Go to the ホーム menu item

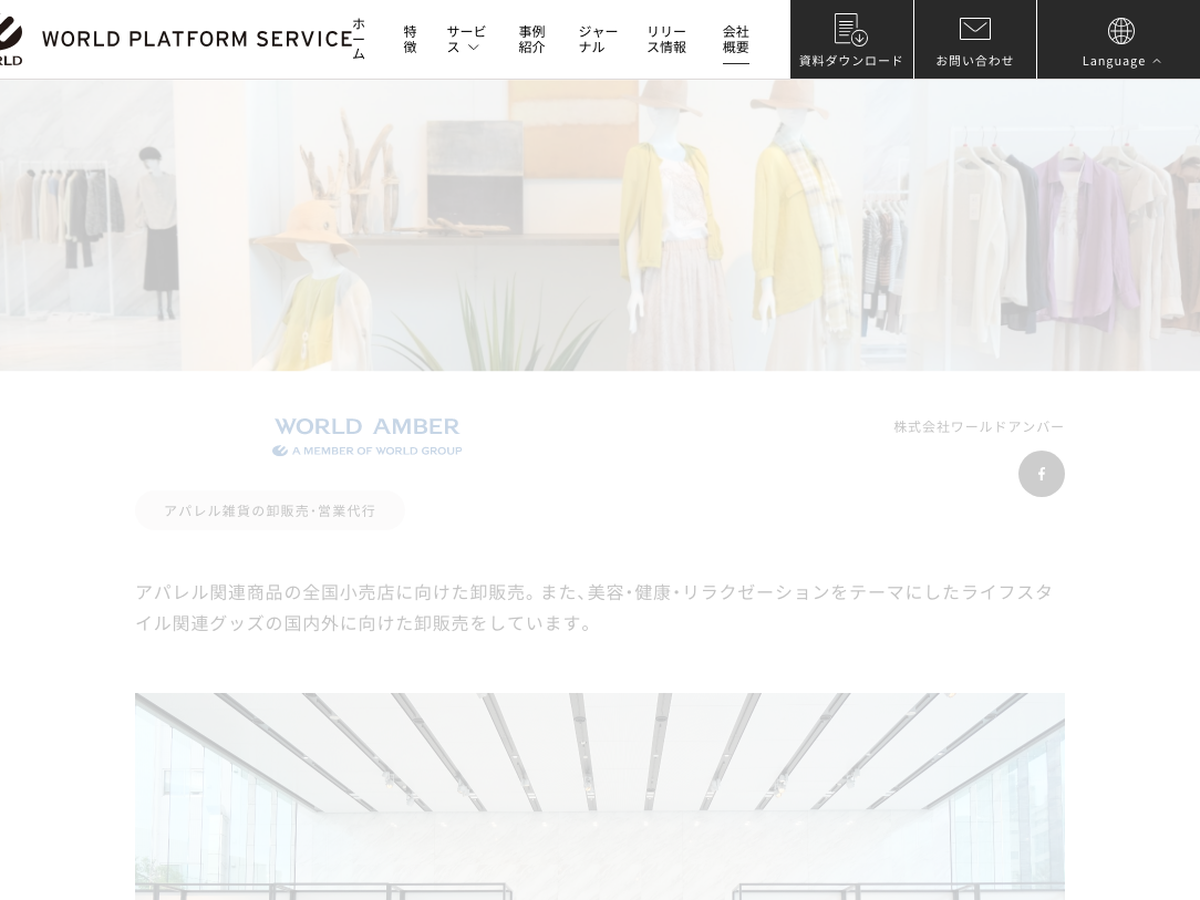[x=359, y=39]
